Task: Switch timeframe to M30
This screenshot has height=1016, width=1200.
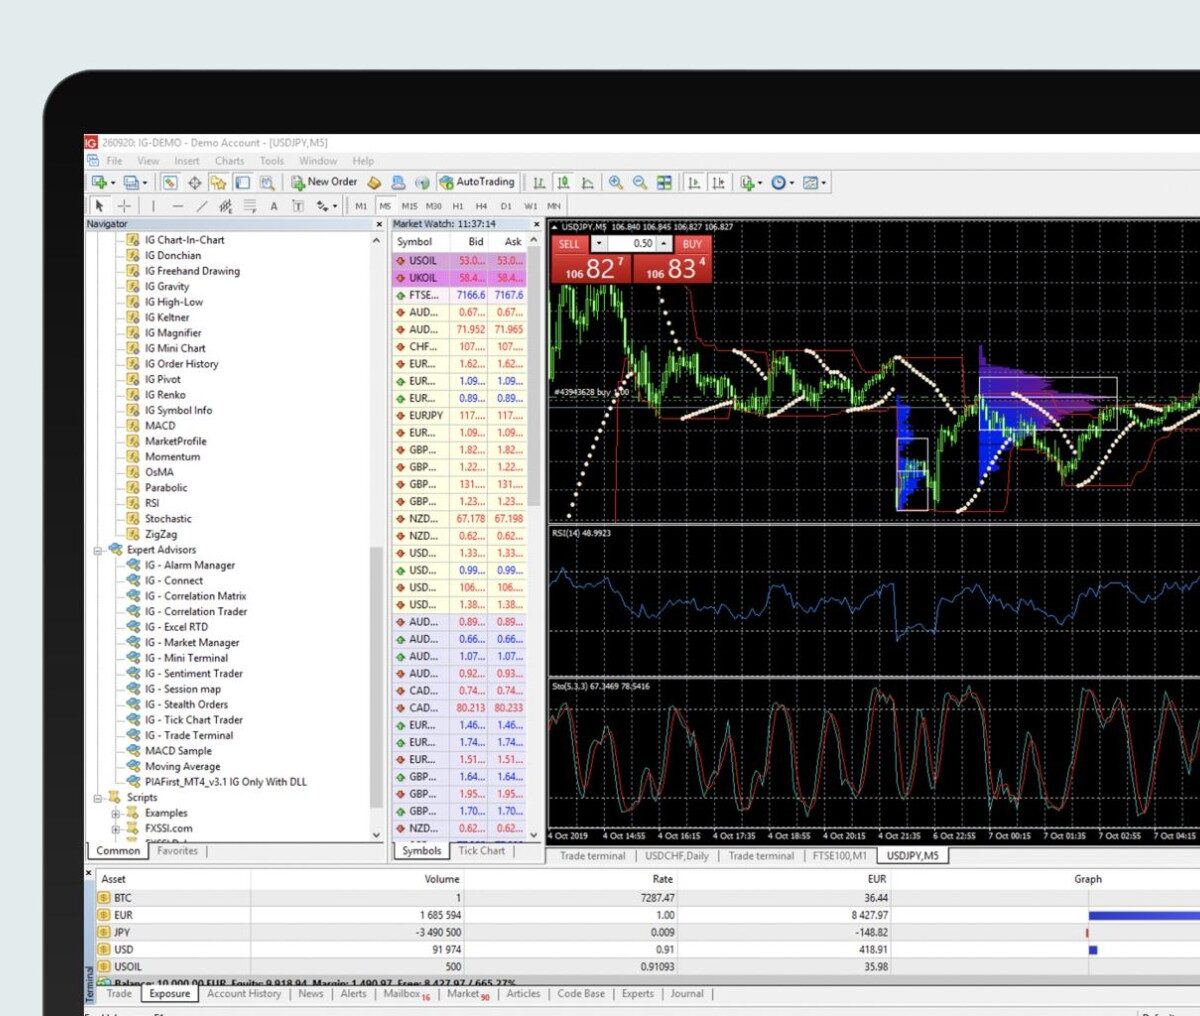Action: pyautogui.click(x=433, y=206)
